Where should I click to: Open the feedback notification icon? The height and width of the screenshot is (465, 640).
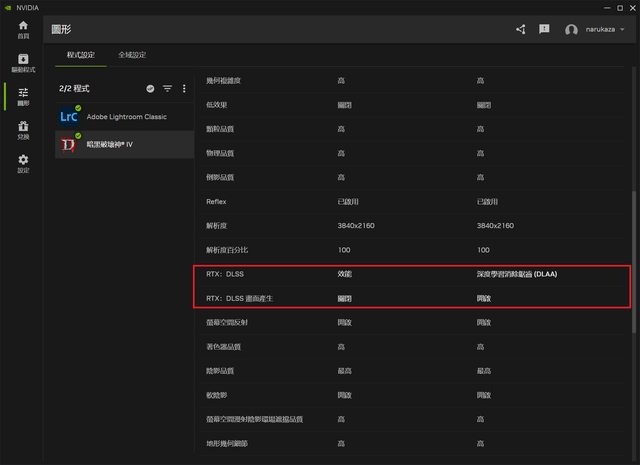point(545,30)
